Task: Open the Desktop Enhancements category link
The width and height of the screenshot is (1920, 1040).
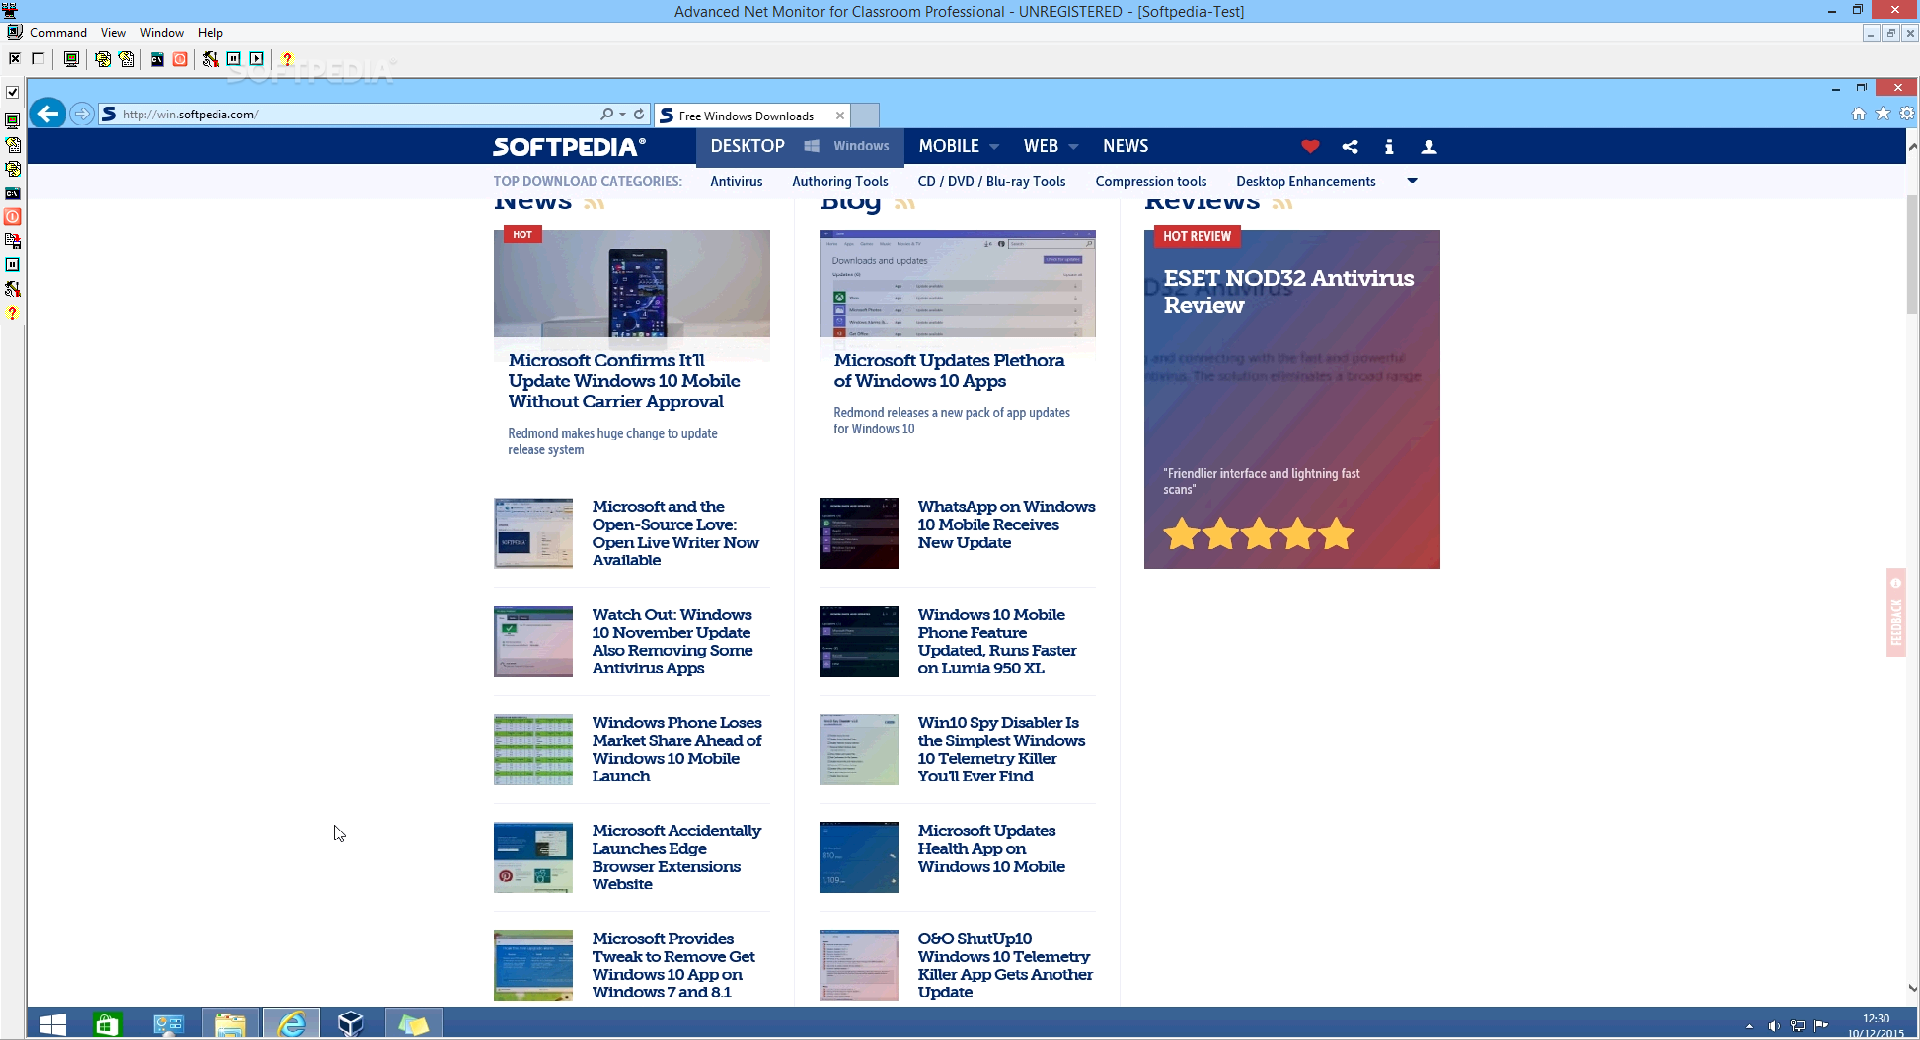Action: pyautogui.click(x=1305, y=181)
